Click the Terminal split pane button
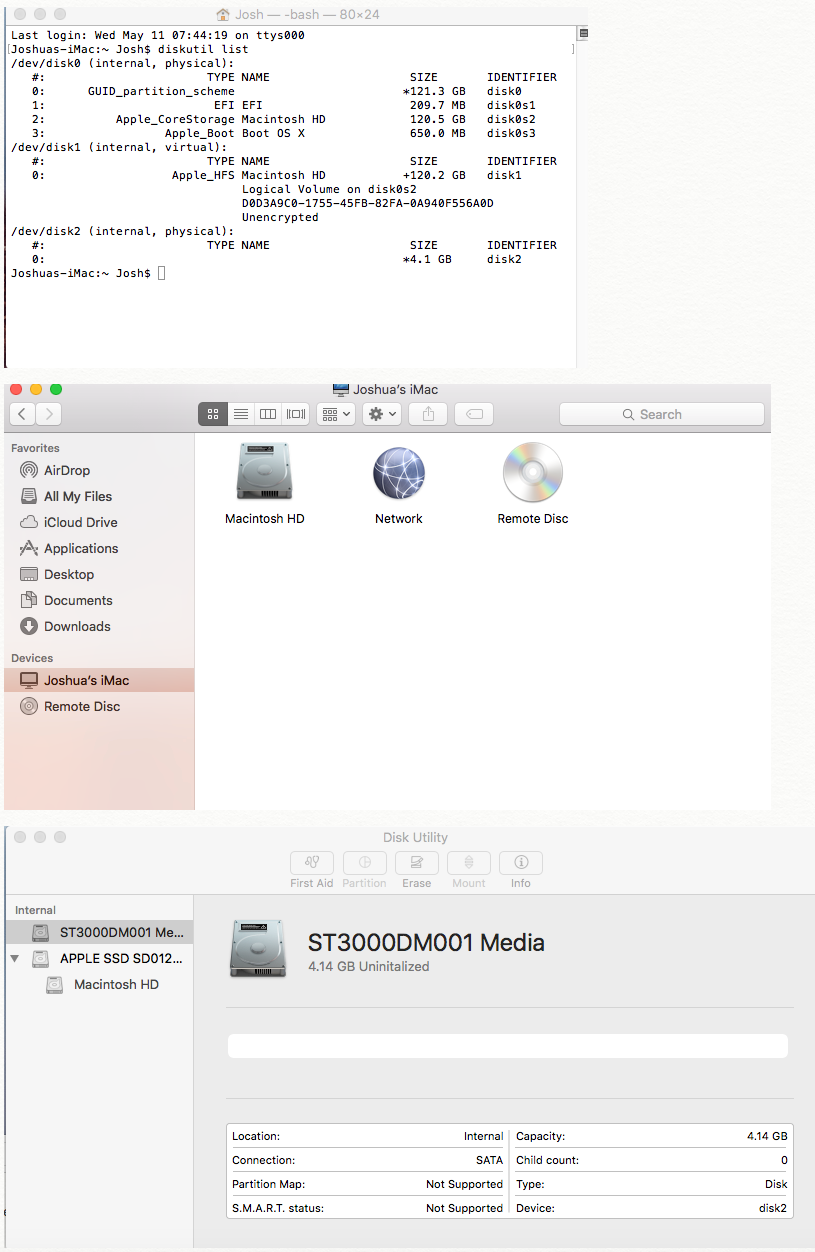 pos(583,33)
